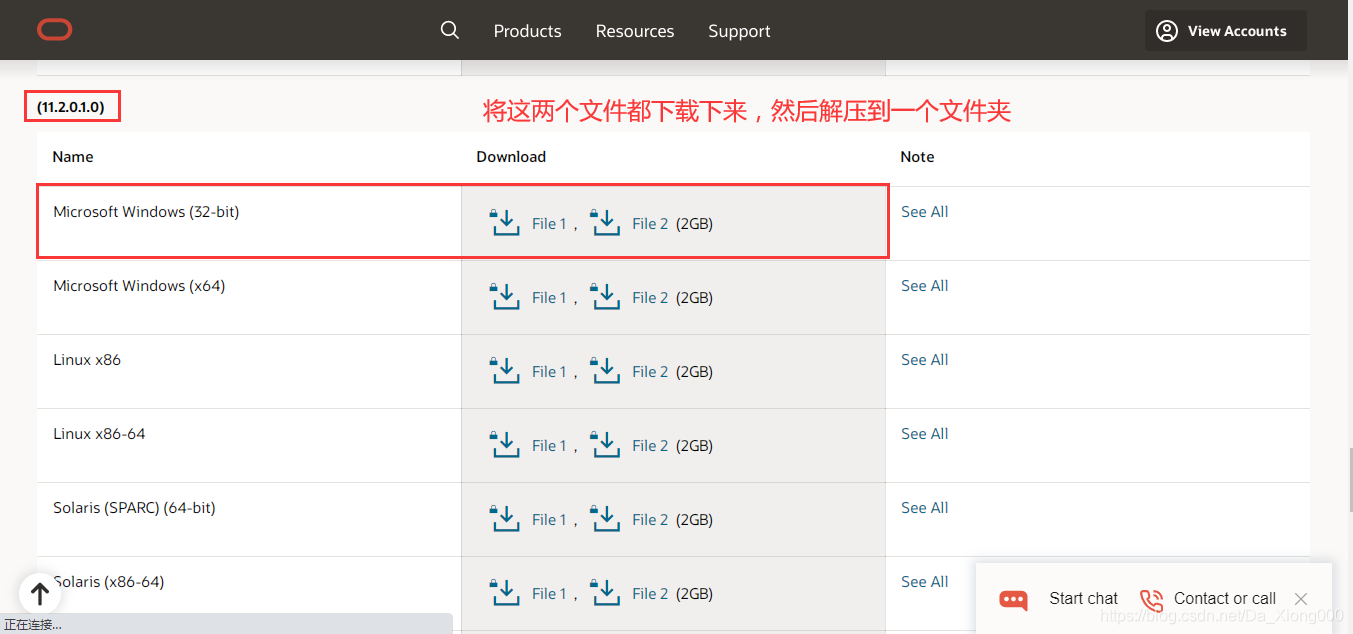Click the Start chat speech bubble icon

click(x=1013, y=599)
